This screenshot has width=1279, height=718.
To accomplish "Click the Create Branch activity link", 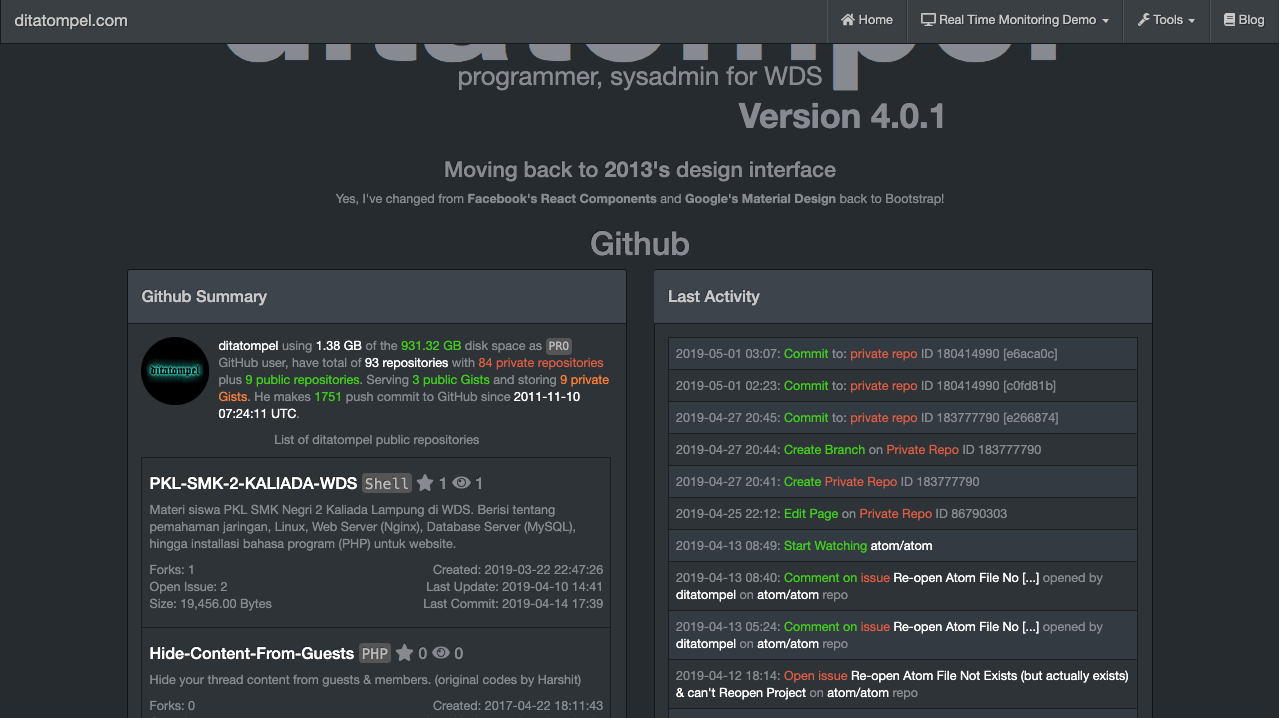I will click(824, 449).
